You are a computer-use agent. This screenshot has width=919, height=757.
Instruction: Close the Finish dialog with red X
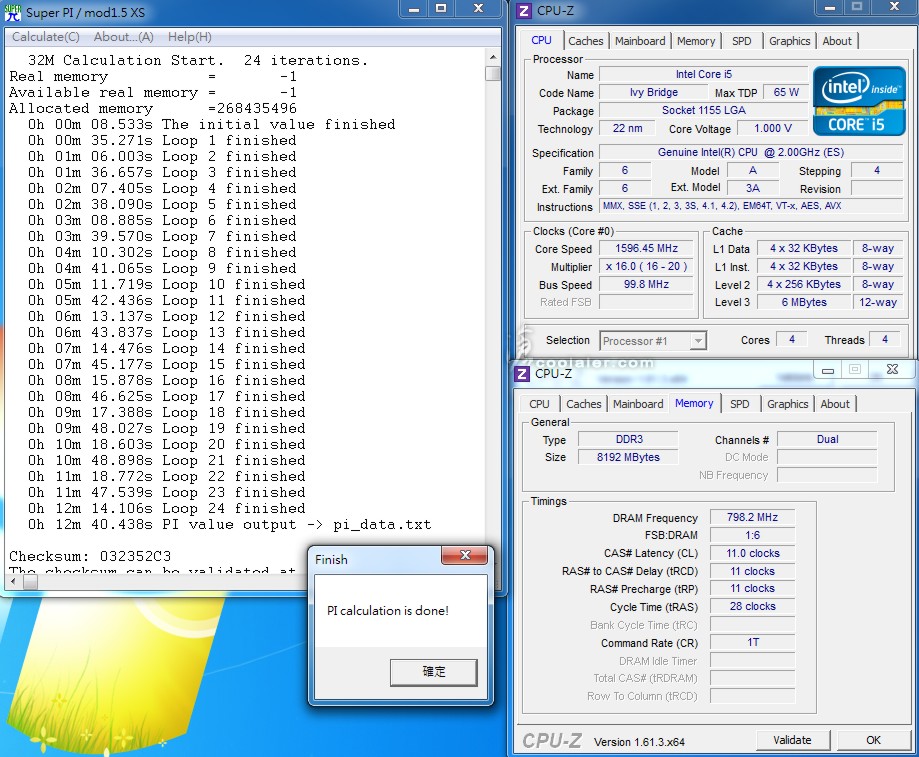(465, 555)
